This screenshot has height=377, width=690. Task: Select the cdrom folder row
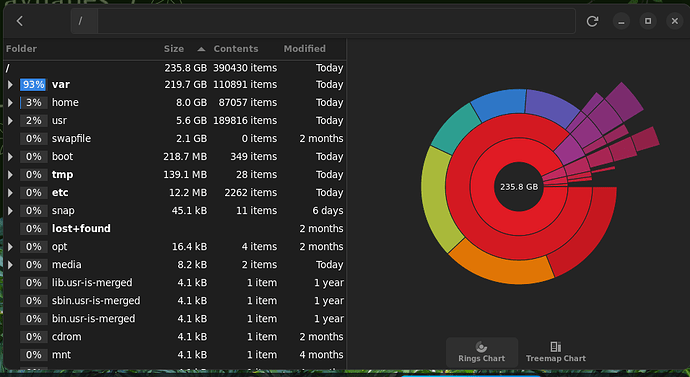[x=175, y=337]
